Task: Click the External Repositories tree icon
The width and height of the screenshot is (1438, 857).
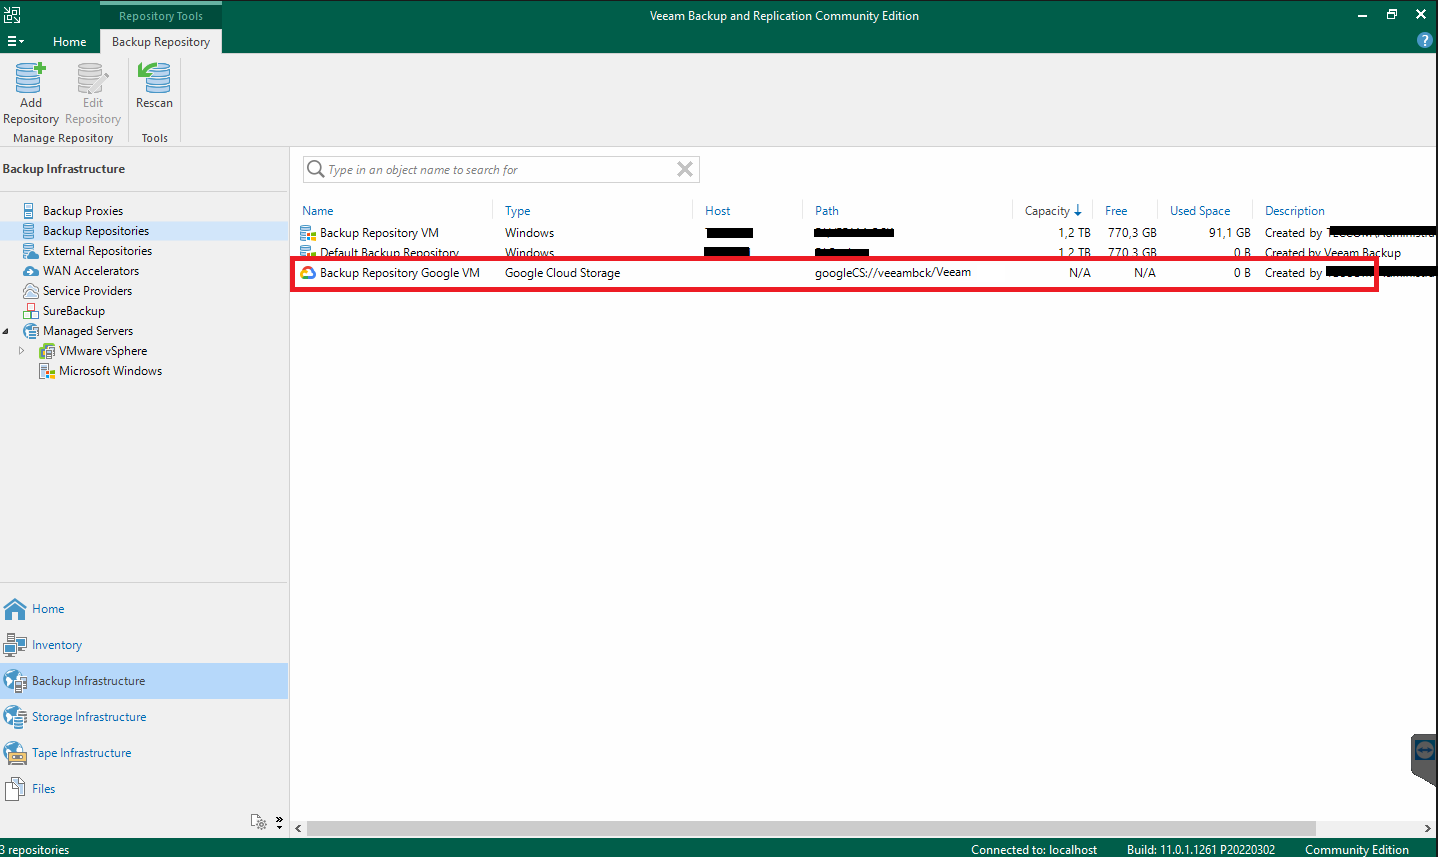Action: (x=31, y=251)
